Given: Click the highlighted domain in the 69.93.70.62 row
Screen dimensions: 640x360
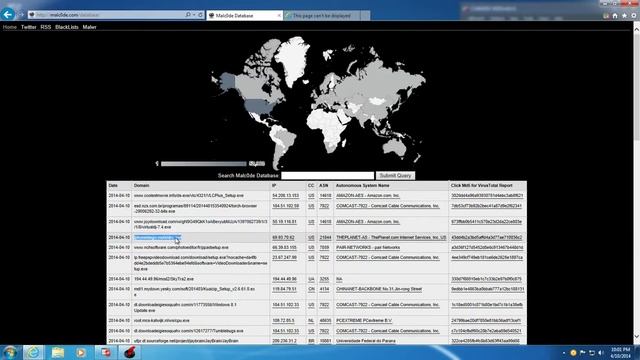Looking at the screenshot, I should click(x=157, y=237).
